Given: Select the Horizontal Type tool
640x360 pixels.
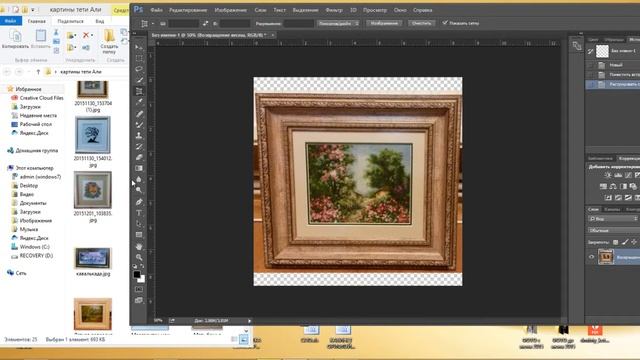Looking at the screenshot, I should (x=139, y=213).
